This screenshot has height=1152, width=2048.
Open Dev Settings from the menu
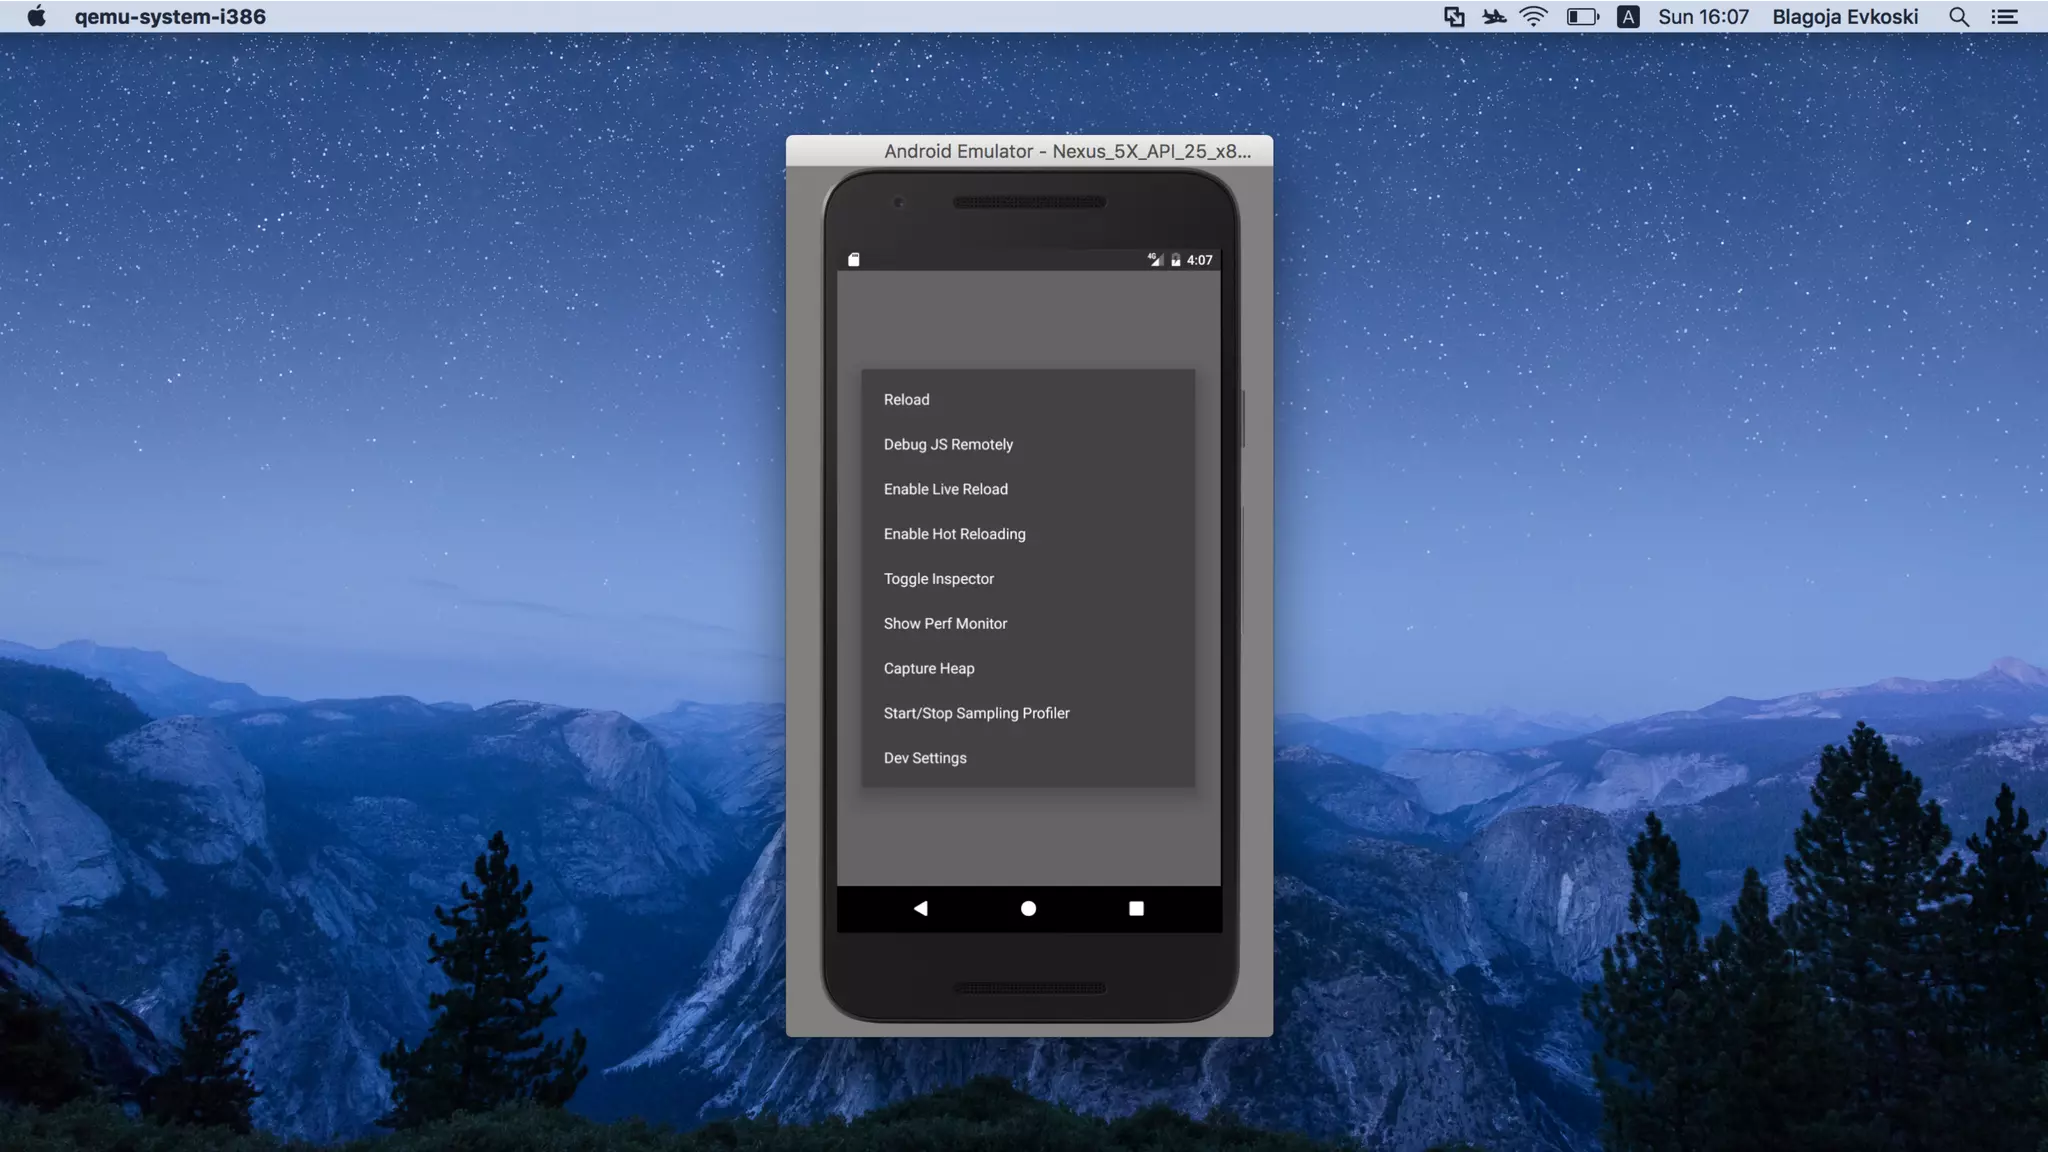pos(925,758)
